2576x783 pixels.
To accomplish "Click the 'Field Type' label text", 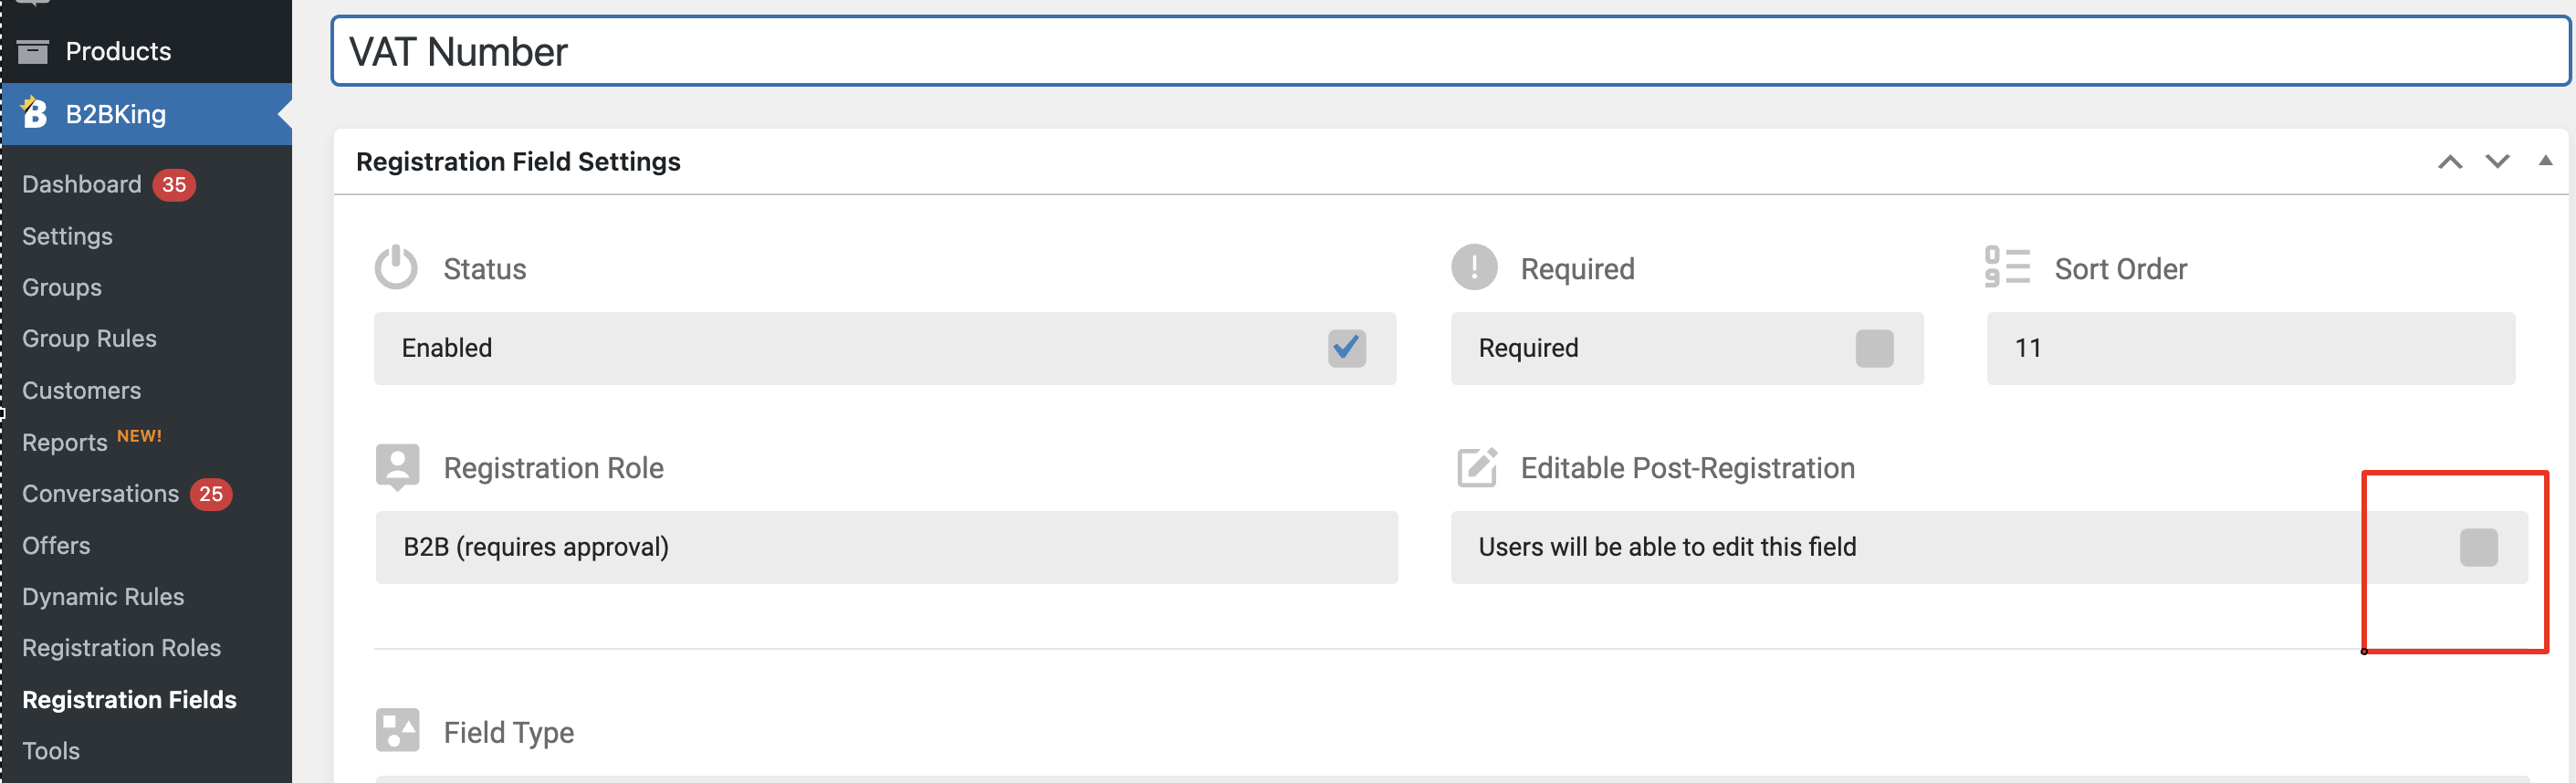I will coord(508,733).
